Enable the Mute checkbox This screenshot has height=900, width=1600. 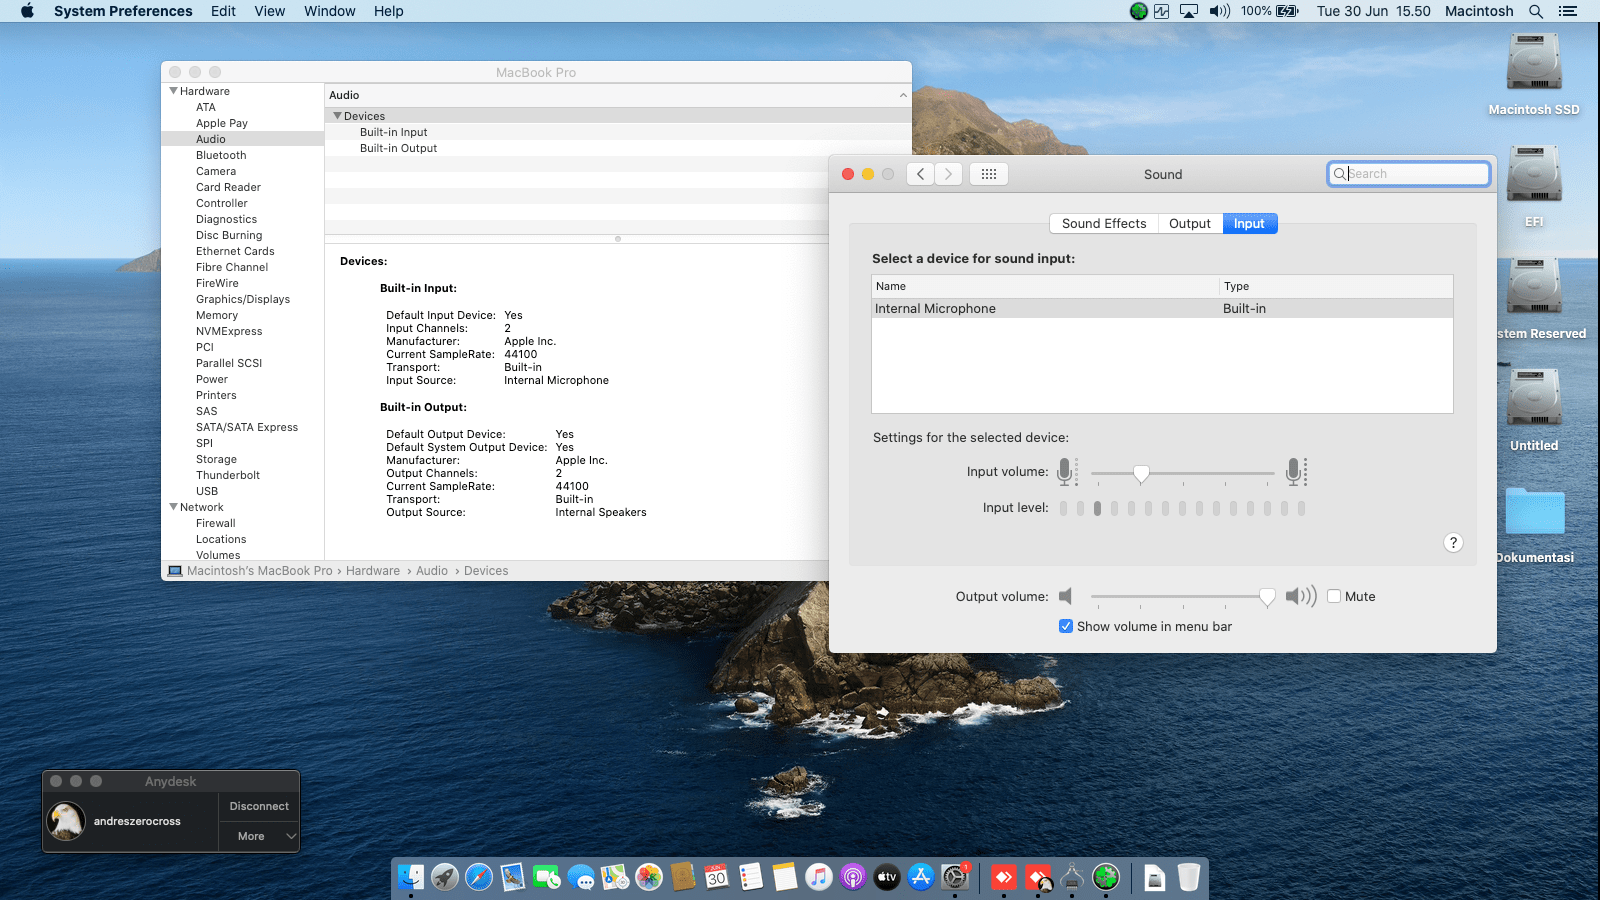point(1334,596)
